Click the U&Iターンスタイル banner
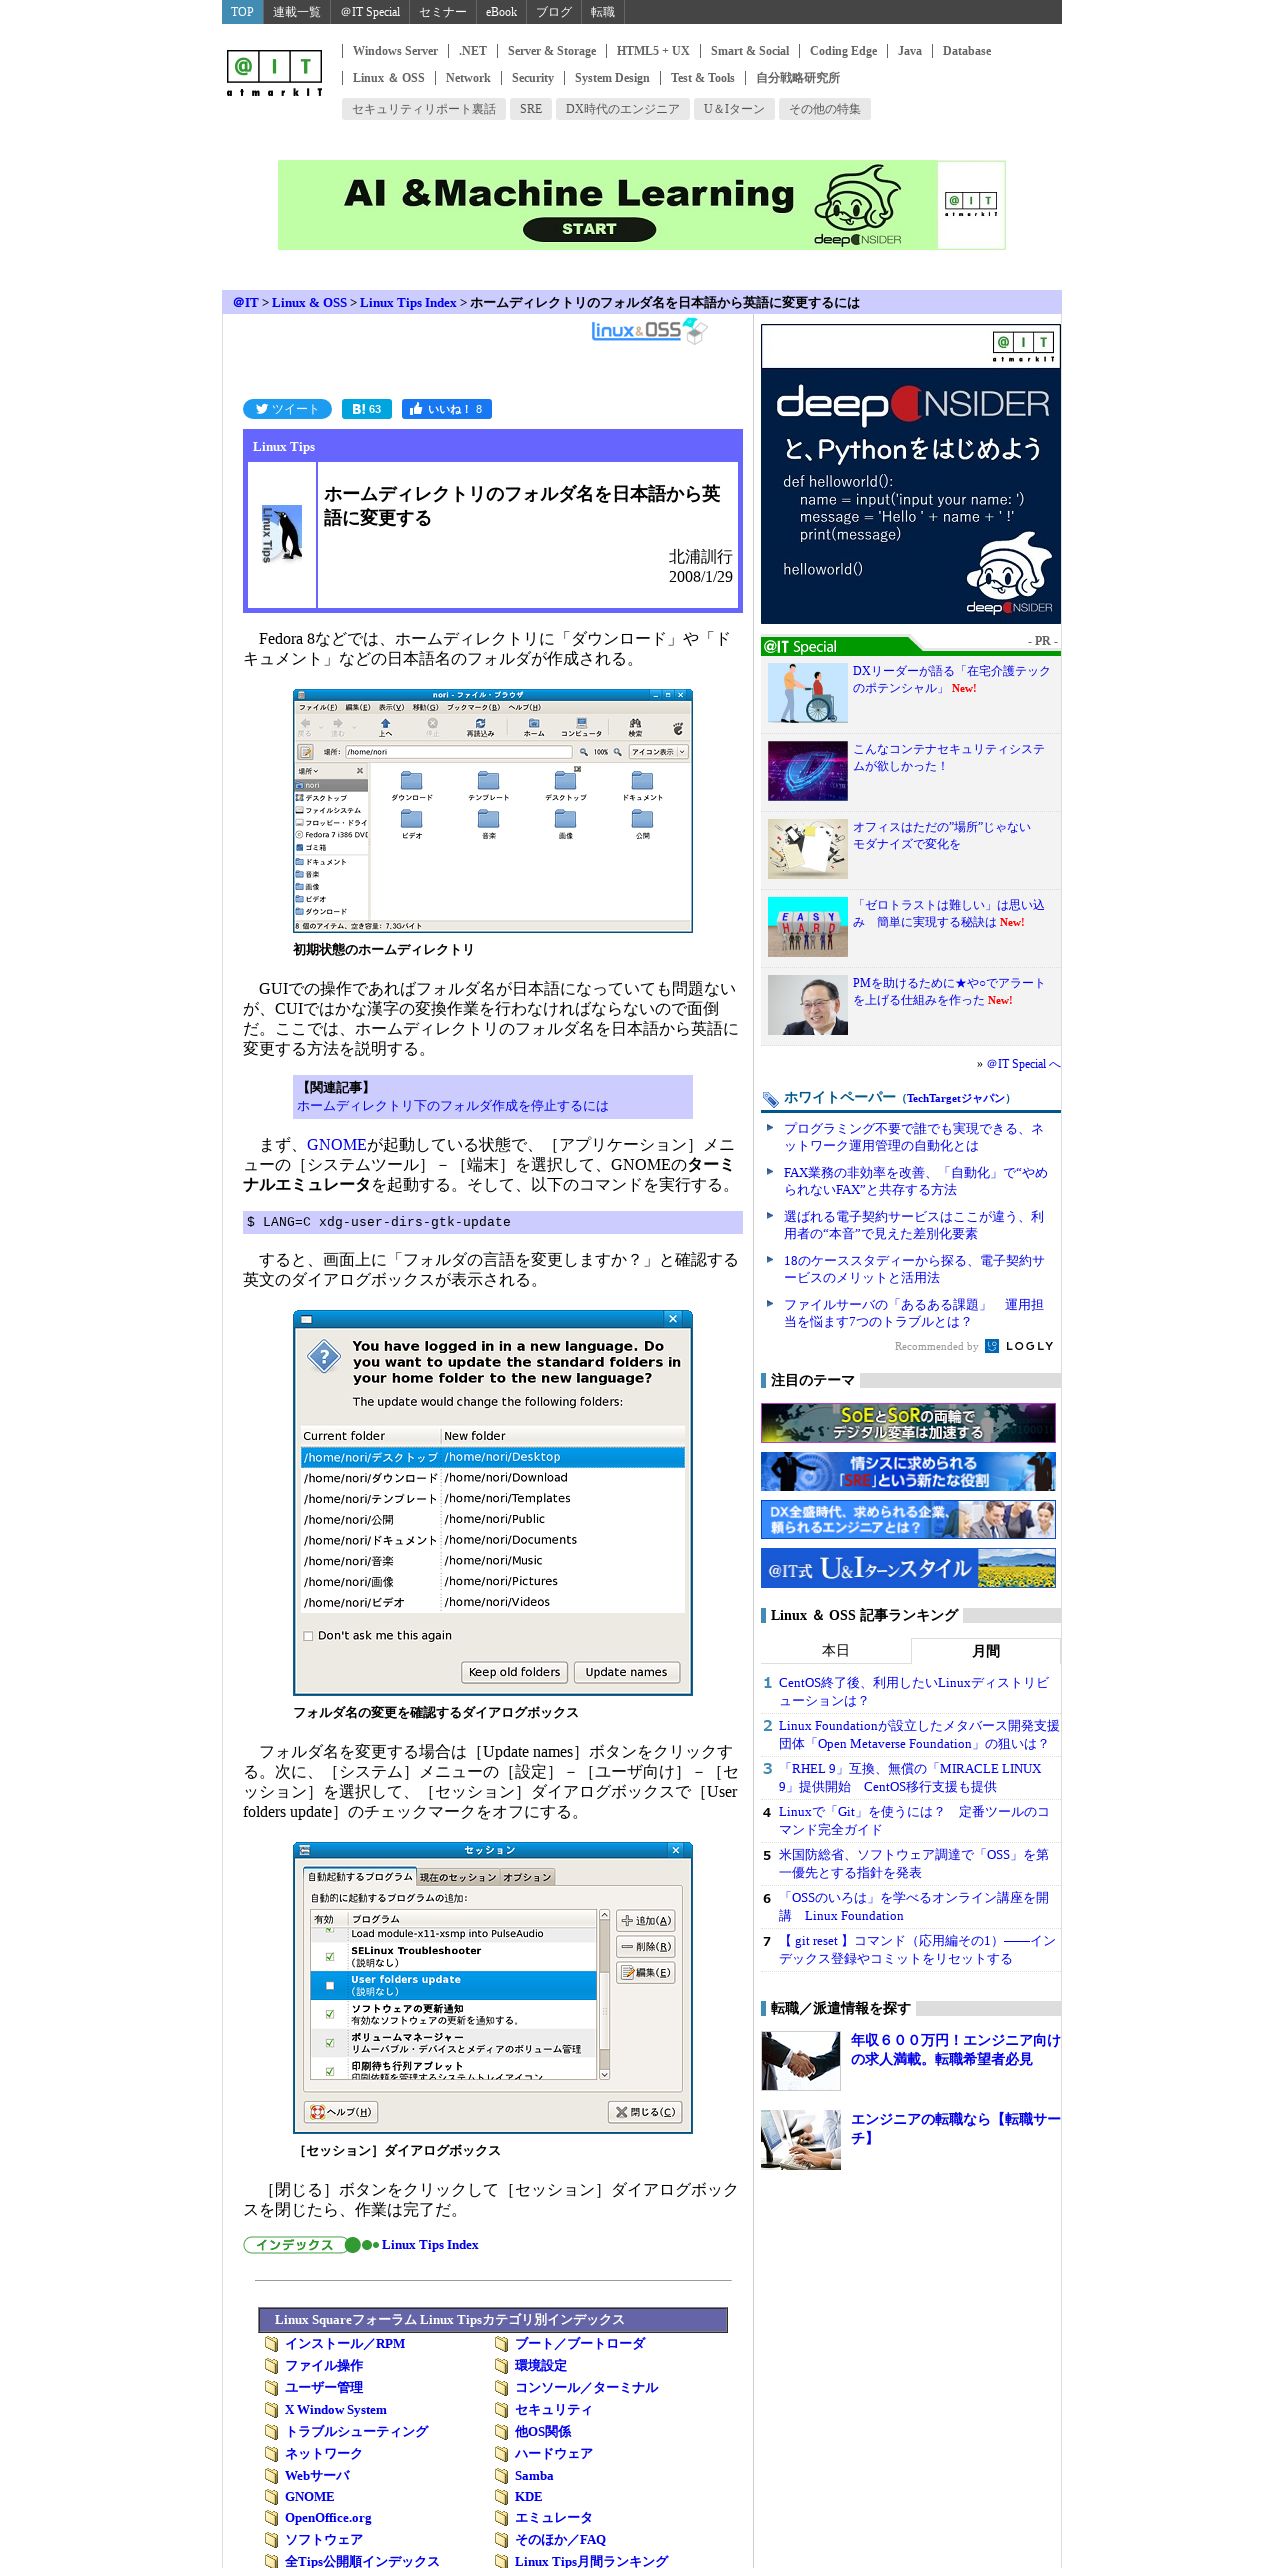The width and height of the screenshot is (1284, 2568). coord(908,1568)
